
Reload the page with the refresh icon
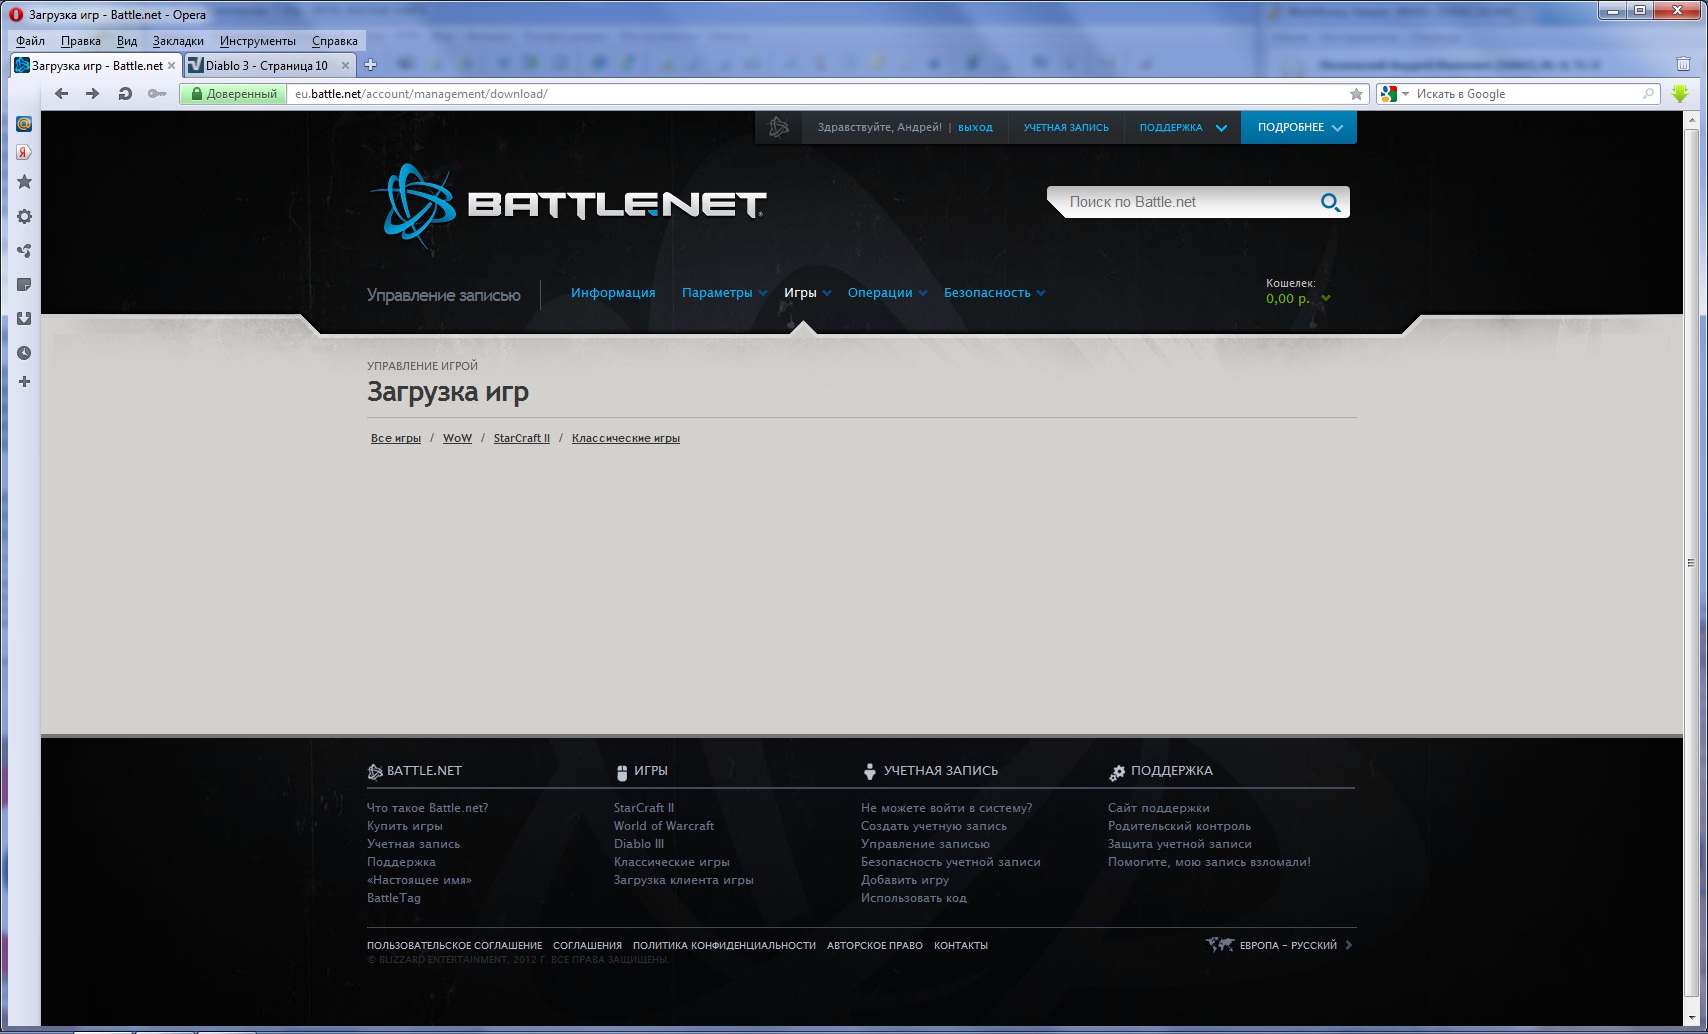tap(125, 94)
